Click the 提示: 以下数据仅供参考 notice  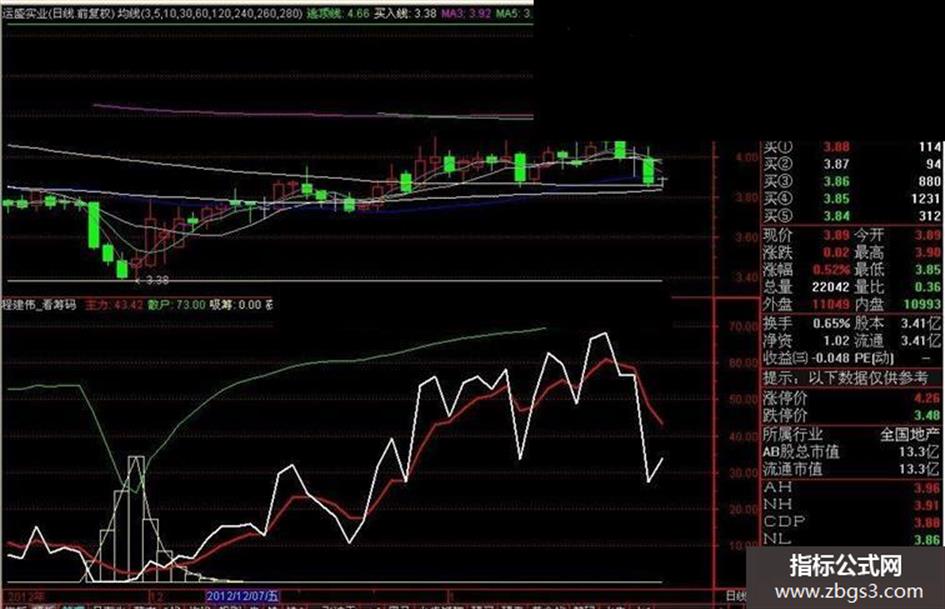coord(846,379)
